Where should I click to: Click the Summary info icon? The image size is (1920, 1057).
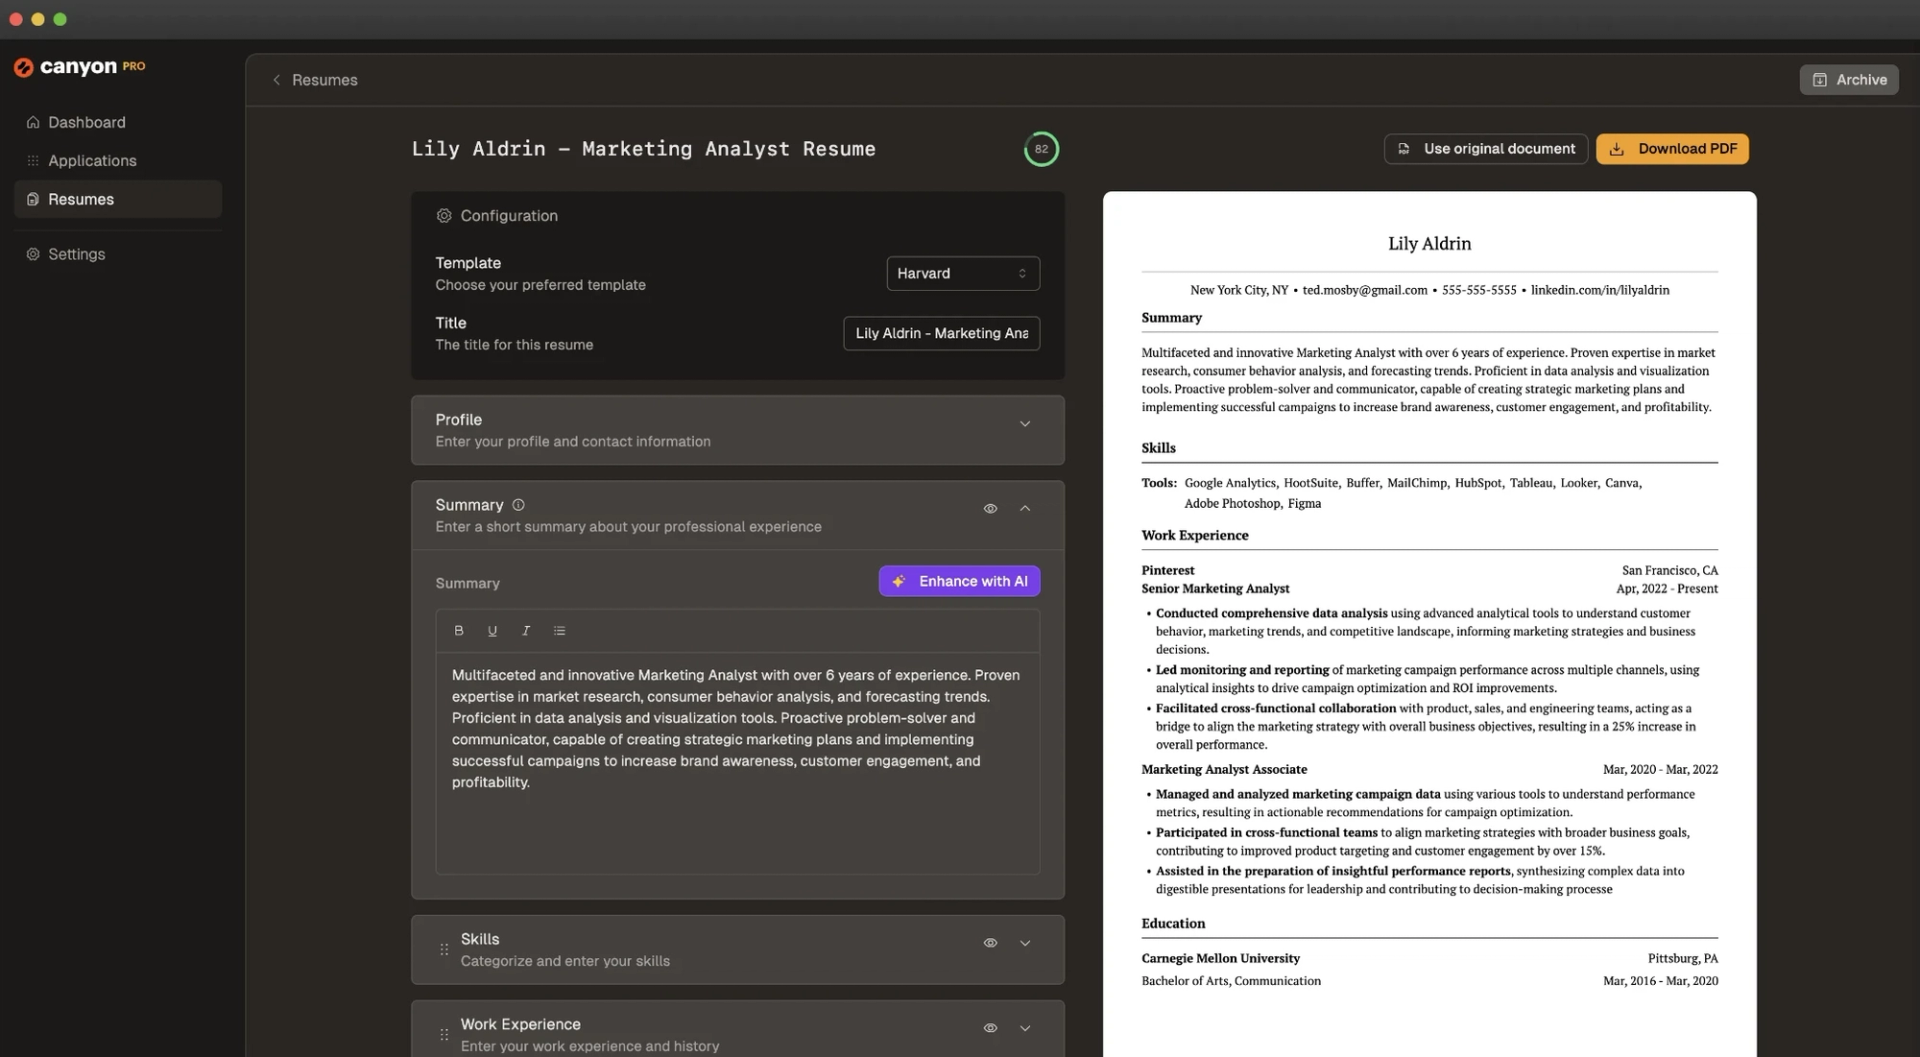518,505
